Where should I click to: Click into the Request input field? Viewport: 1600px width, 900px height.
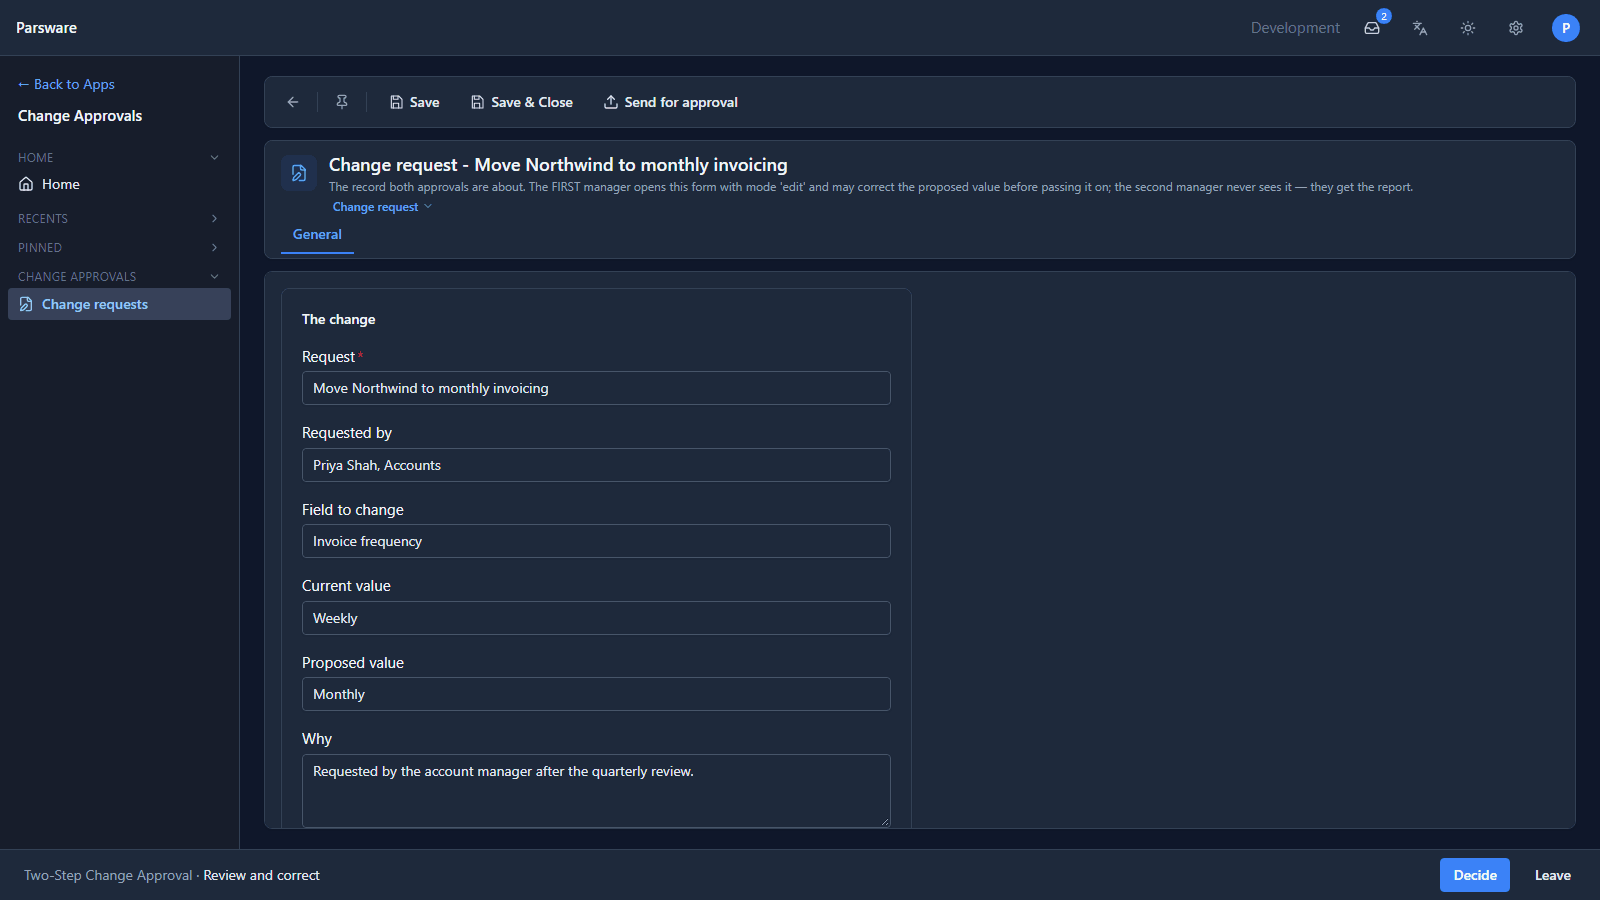[596, 388]
